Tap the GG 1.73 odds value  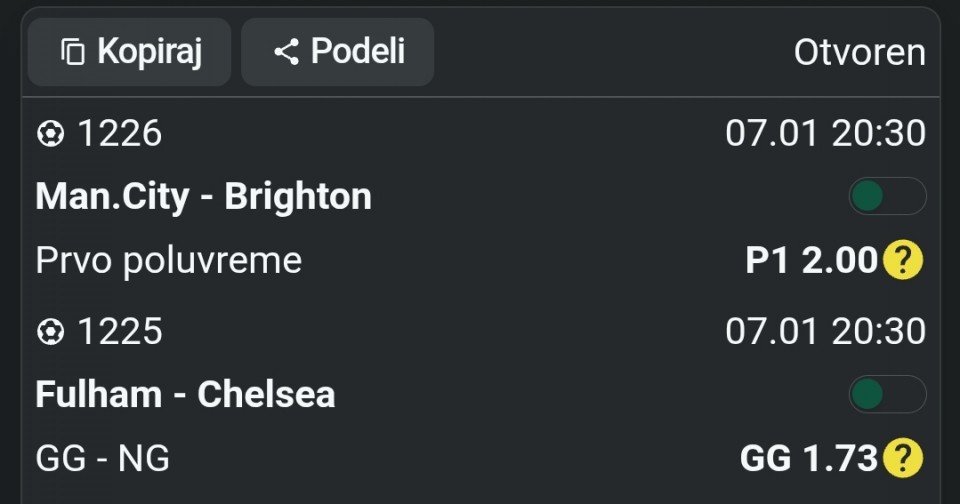(808, 459)
